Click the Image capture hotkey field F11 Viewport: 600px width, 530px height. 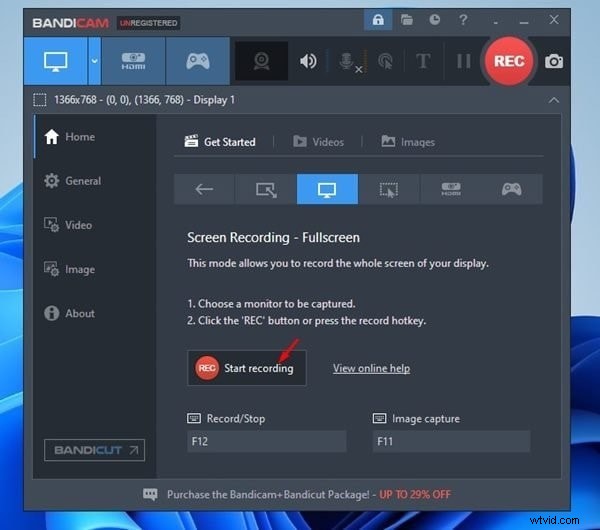tap(452, 441)
